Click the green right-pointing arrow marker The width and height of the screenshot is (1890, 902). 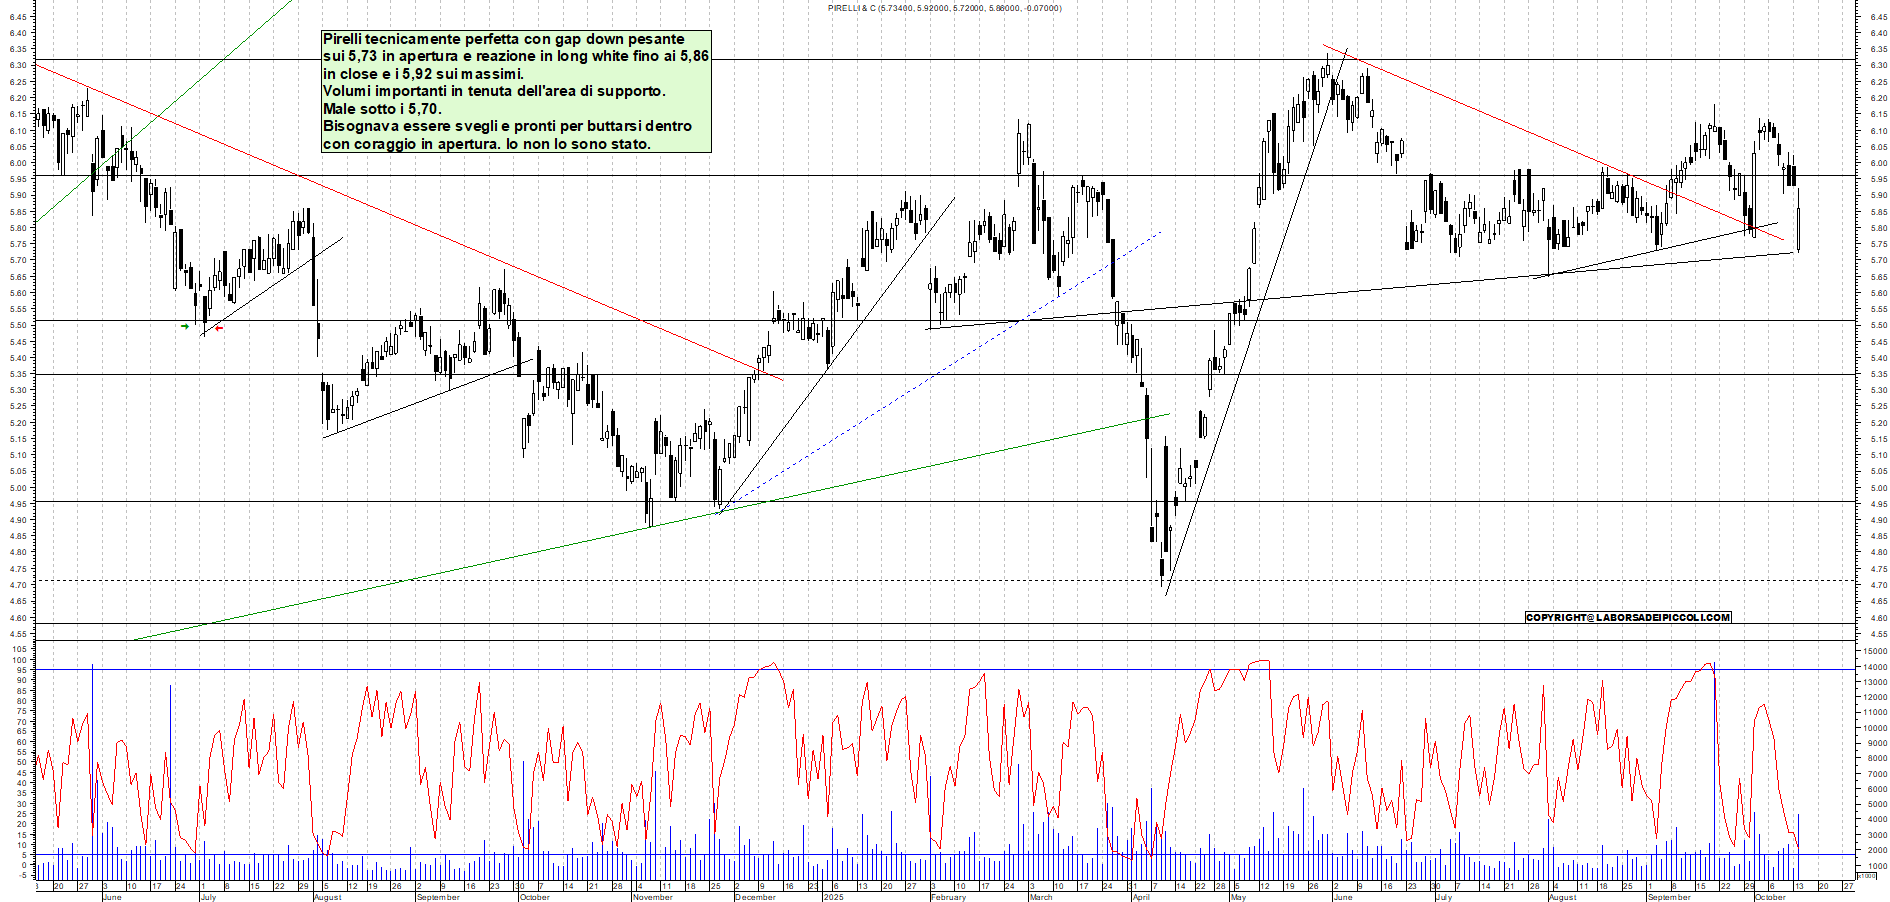(185, 326)
